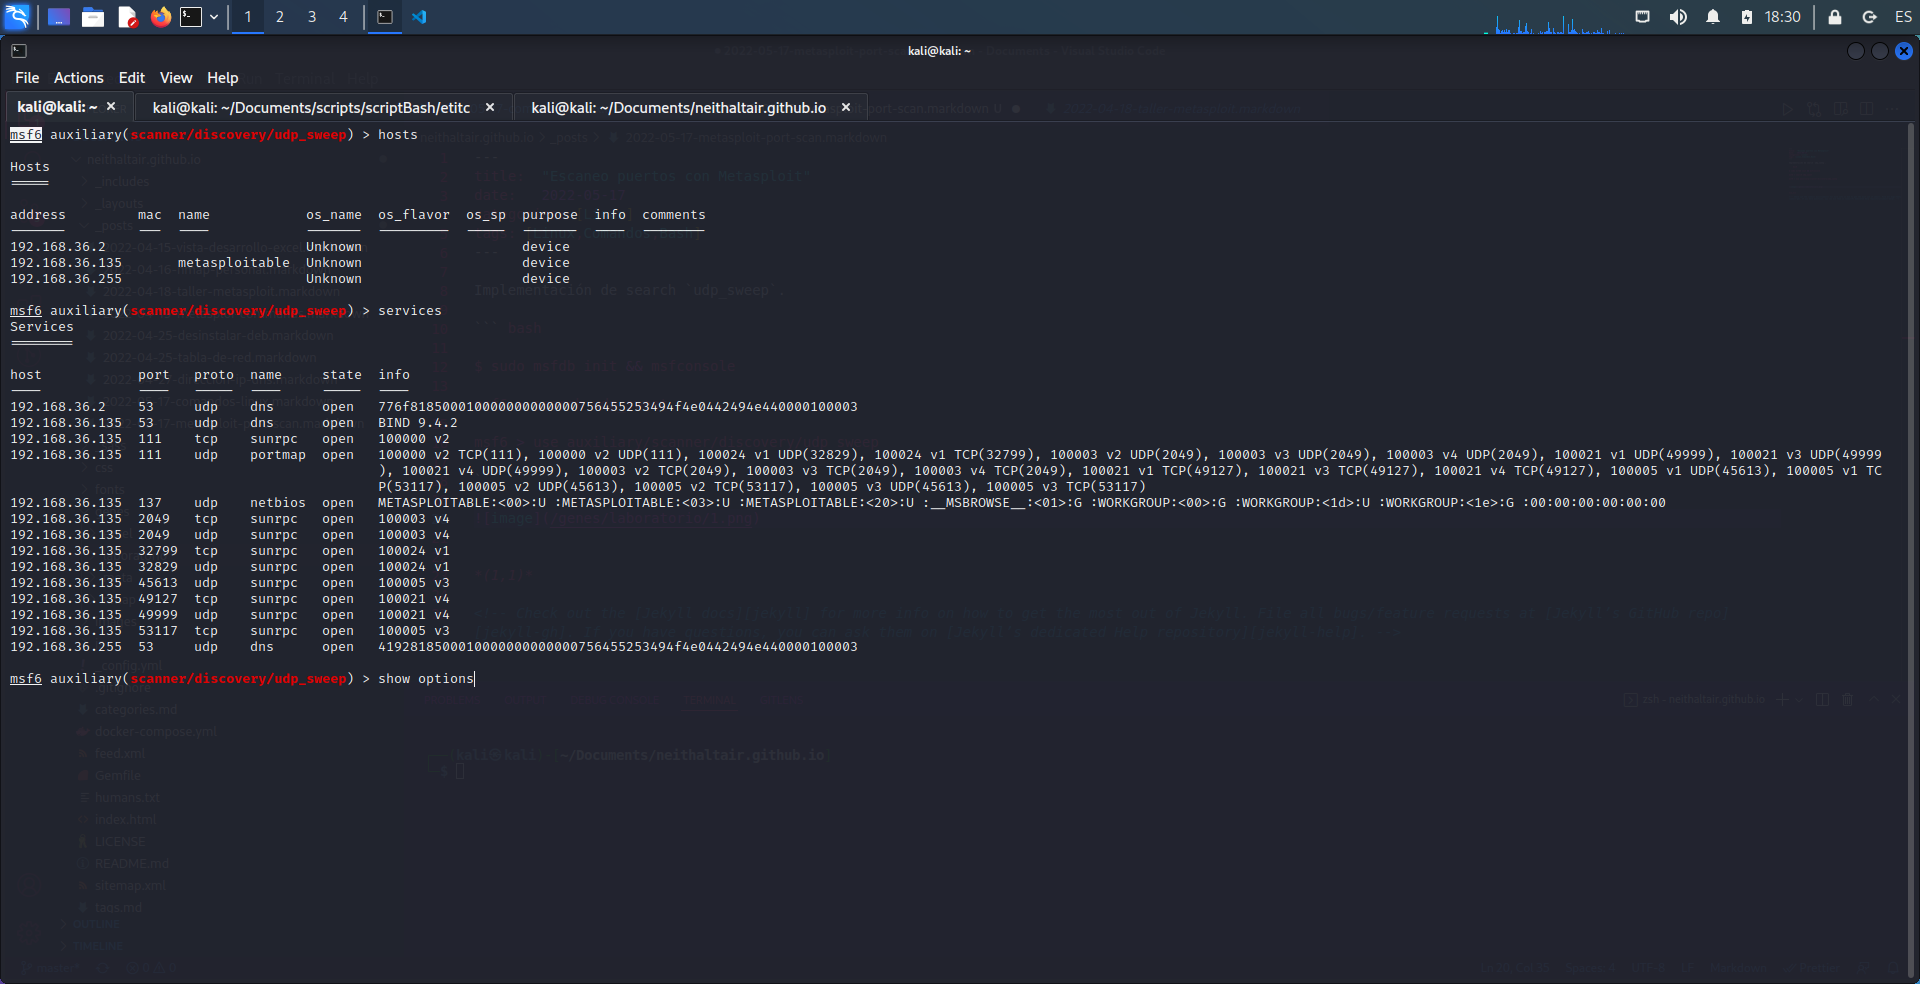Open the terminal emulator launcher
The image size is (1920, 984).
[x=191, y=17]
